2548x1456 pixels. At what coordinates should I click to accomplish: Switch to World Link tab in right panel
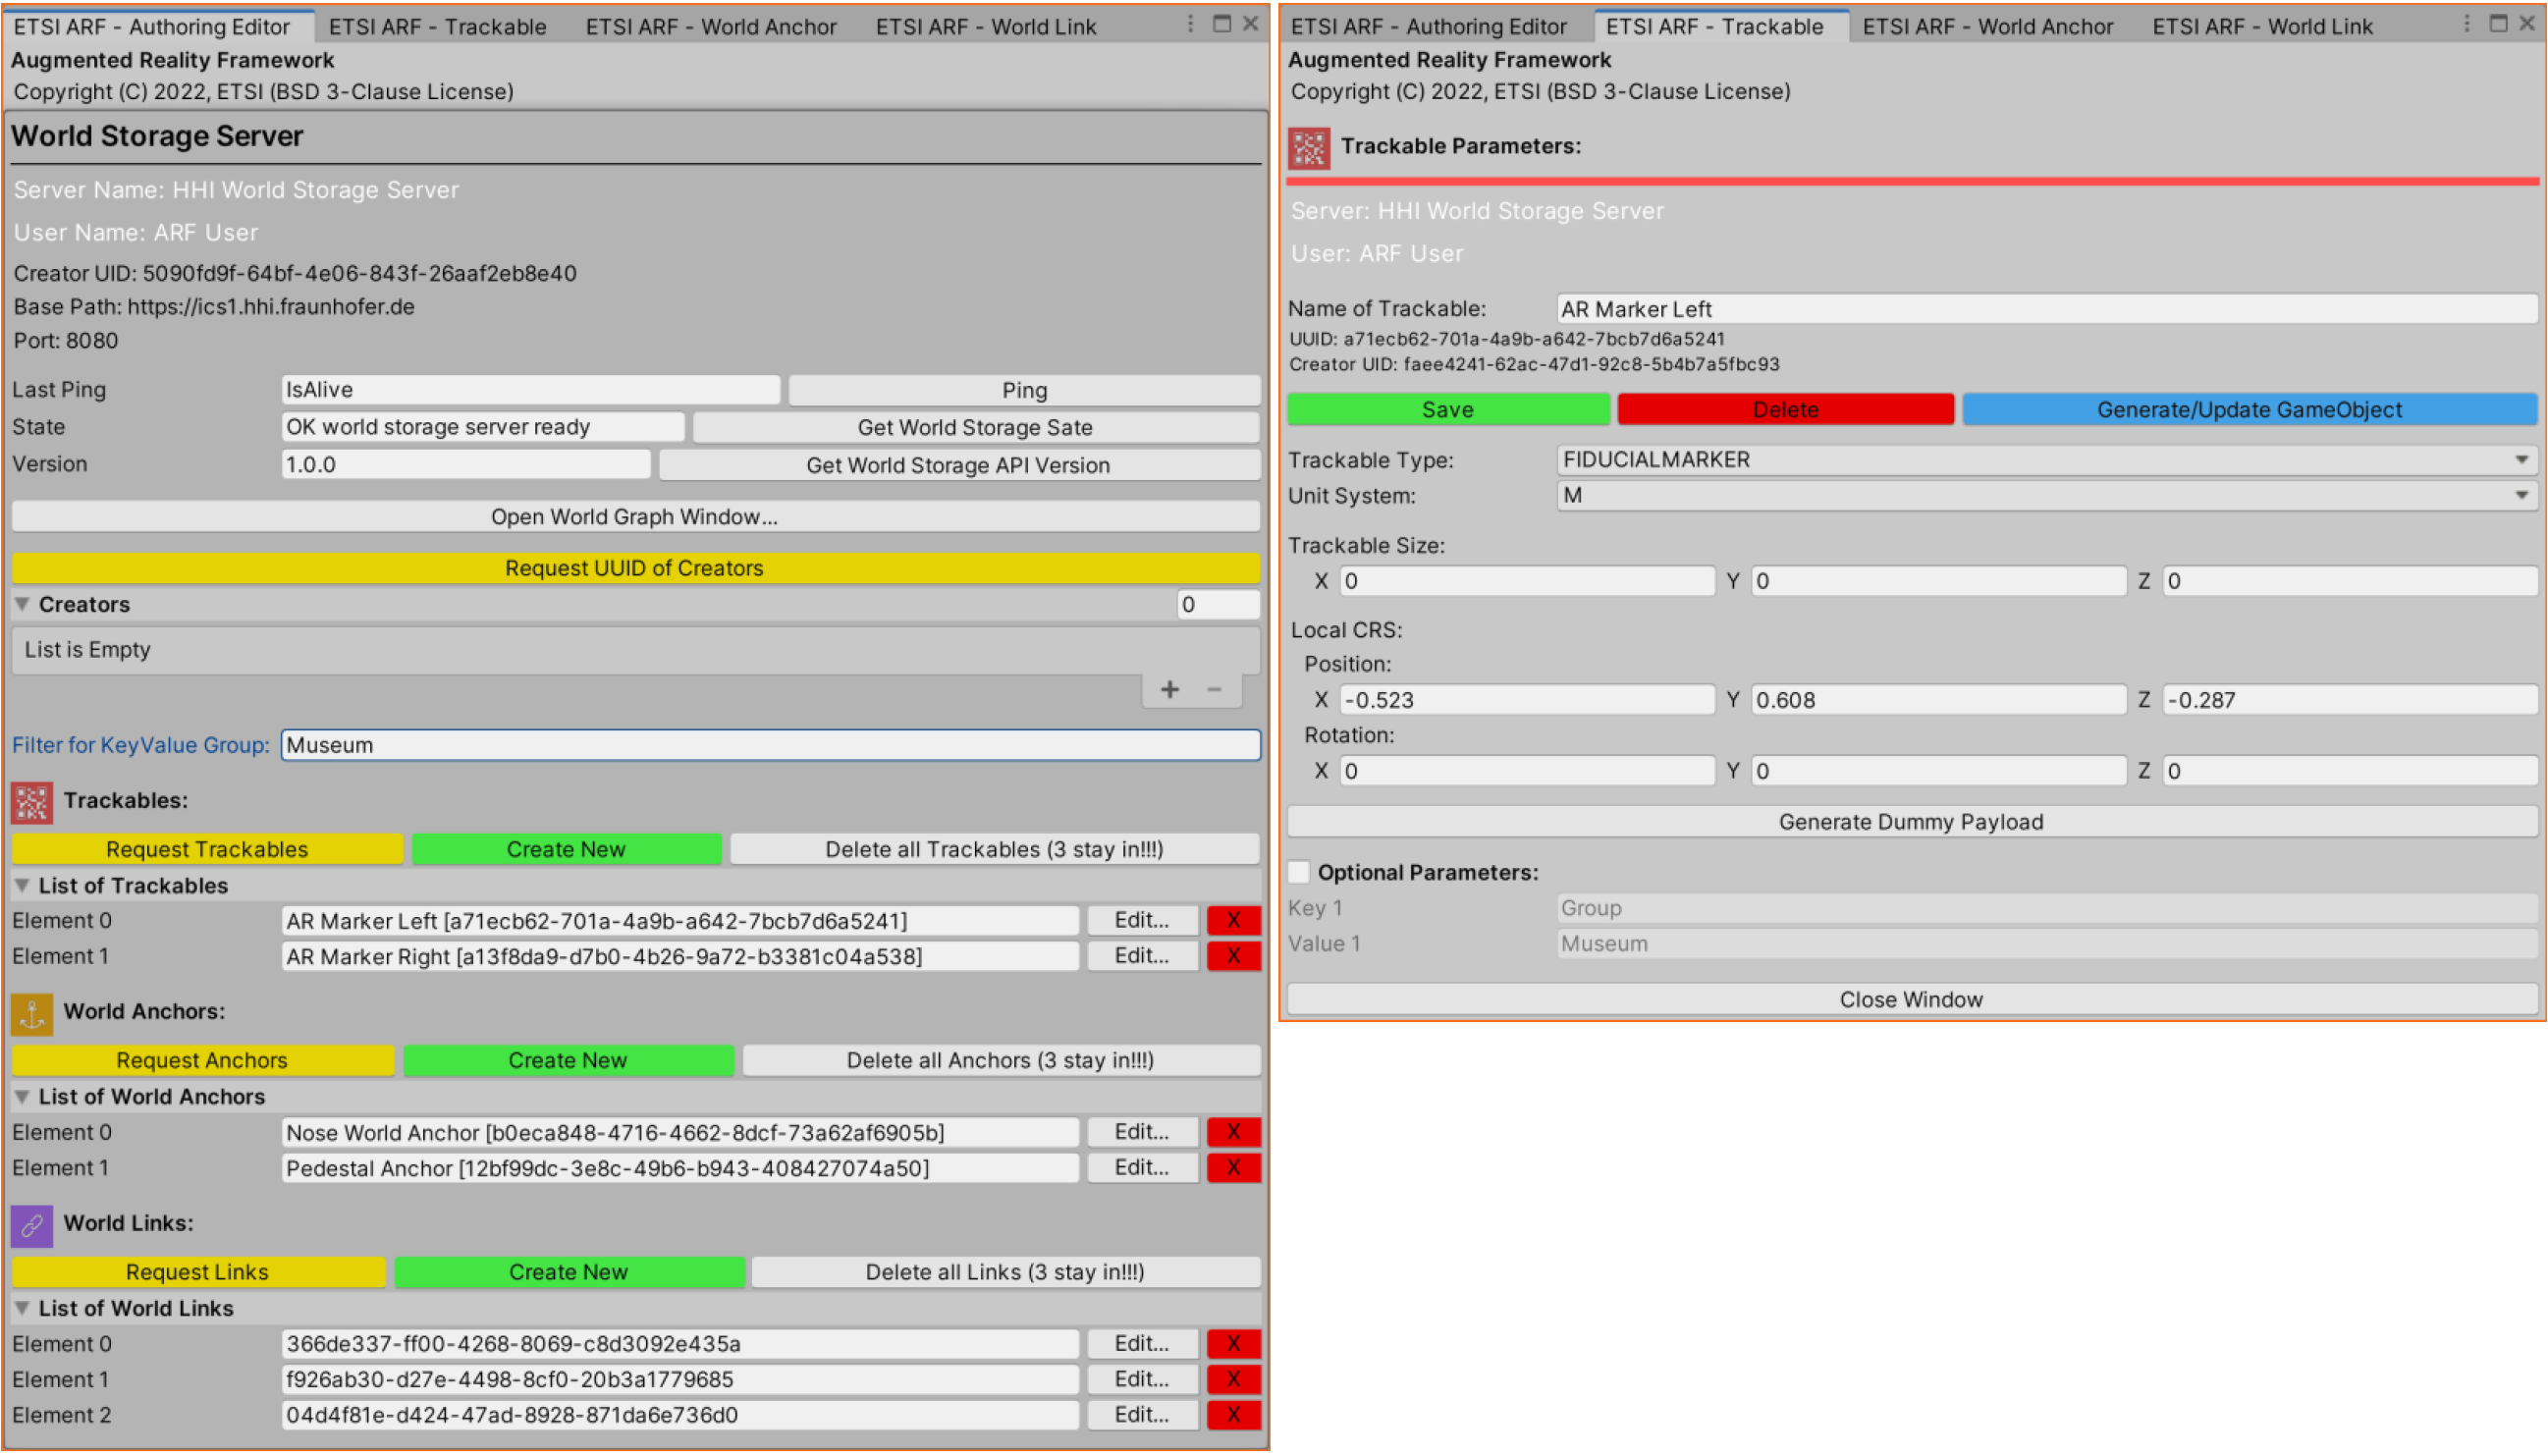click(2262, 27)
